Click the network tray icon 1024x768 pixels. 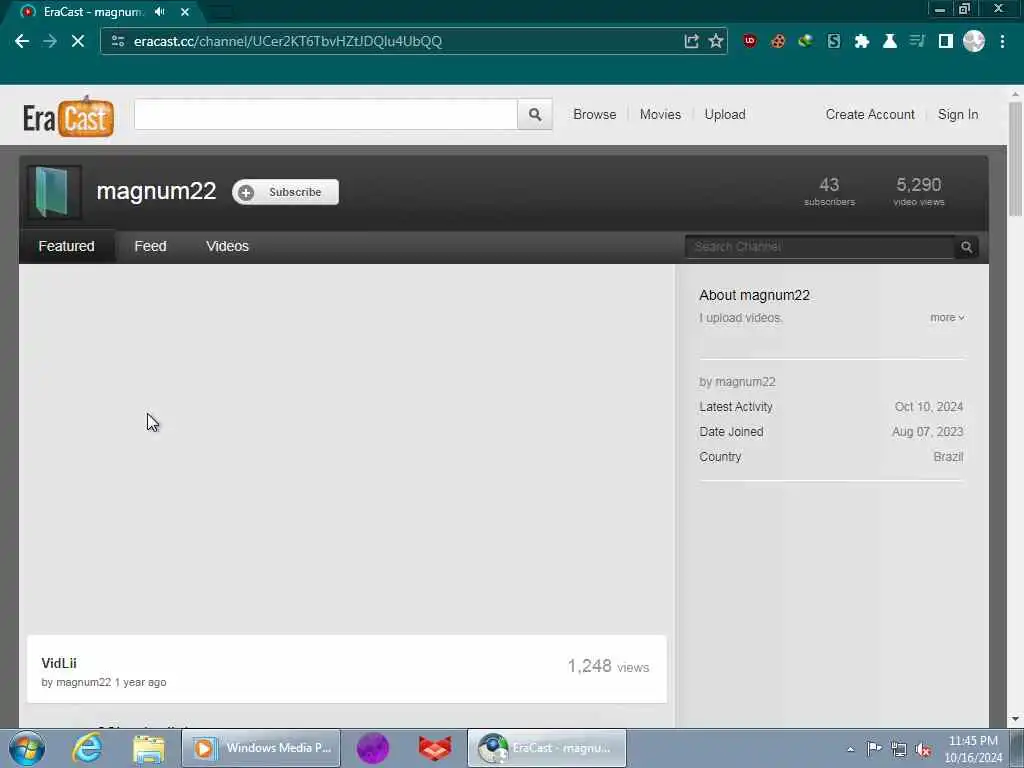[x=899, y=749]
